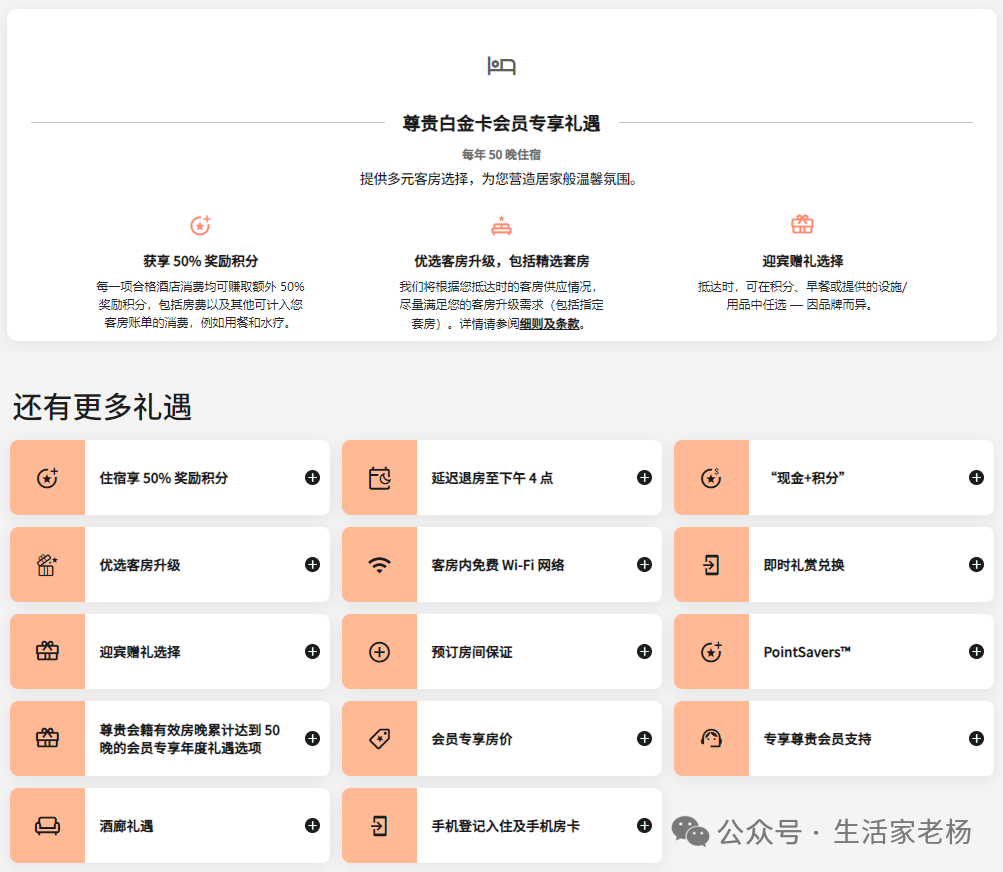The image size is (1003, 872).
Task: Click the headset icon on 专享尊贵会员支持 card
Action: point(711,738)
